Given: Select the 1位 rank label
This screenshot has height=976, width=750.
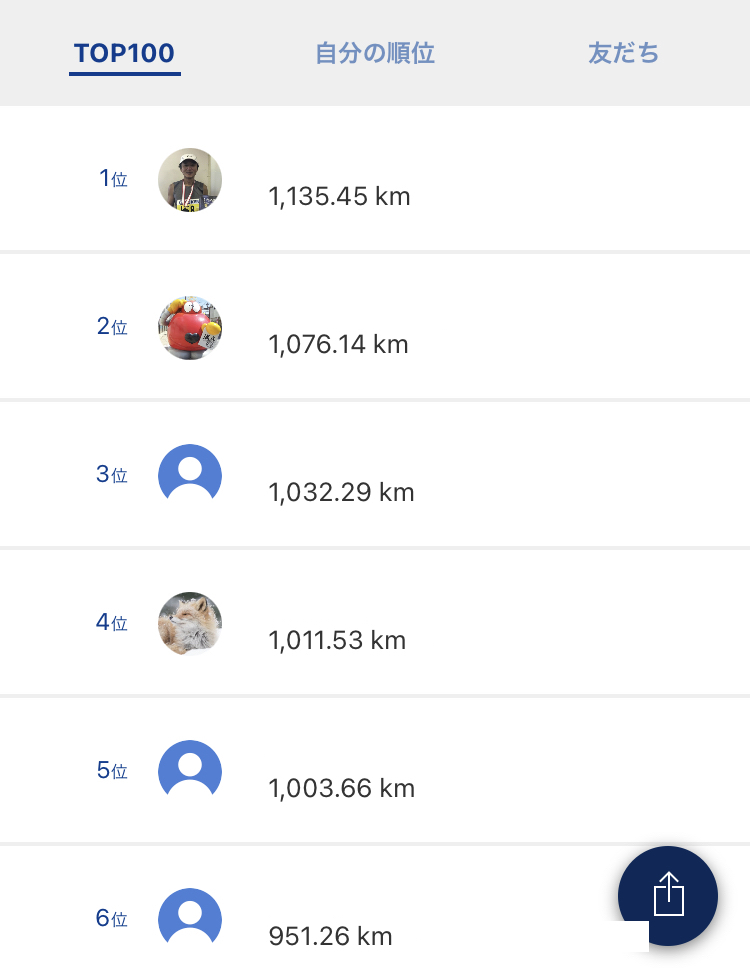Looking at the screenshot, I should click(x=113, y=179).
